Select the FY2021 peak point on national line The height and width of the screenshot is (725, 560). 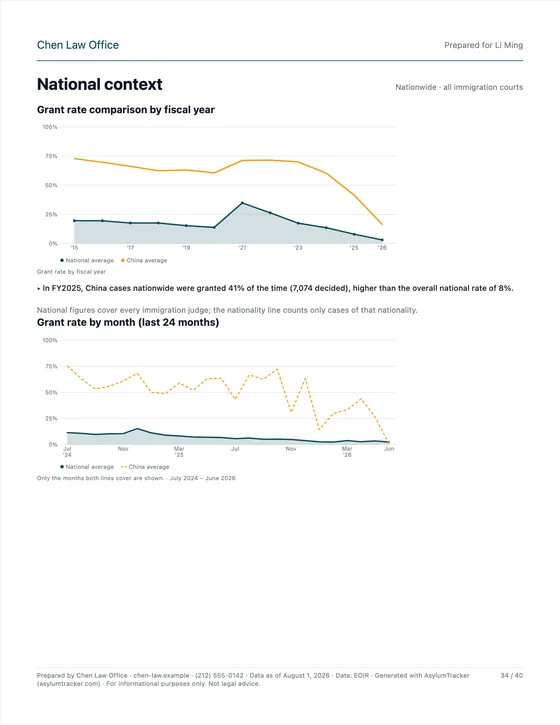click(242, 203)
